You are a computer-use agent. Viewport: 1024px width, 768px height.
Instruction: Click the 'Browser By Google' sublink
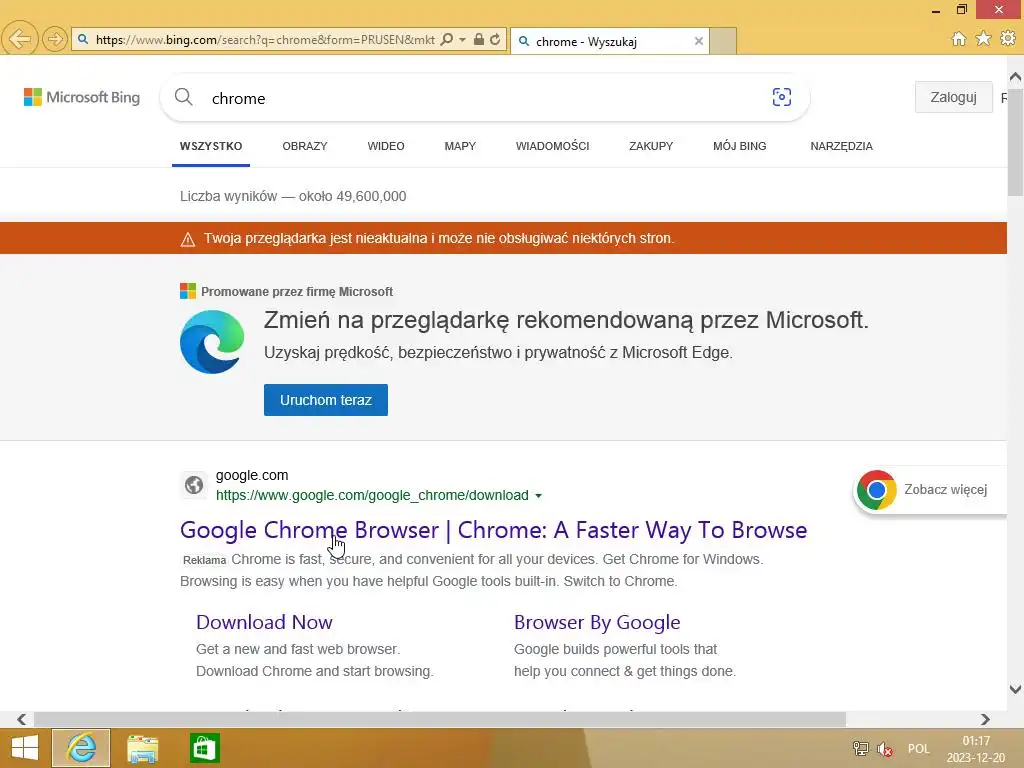597,622
